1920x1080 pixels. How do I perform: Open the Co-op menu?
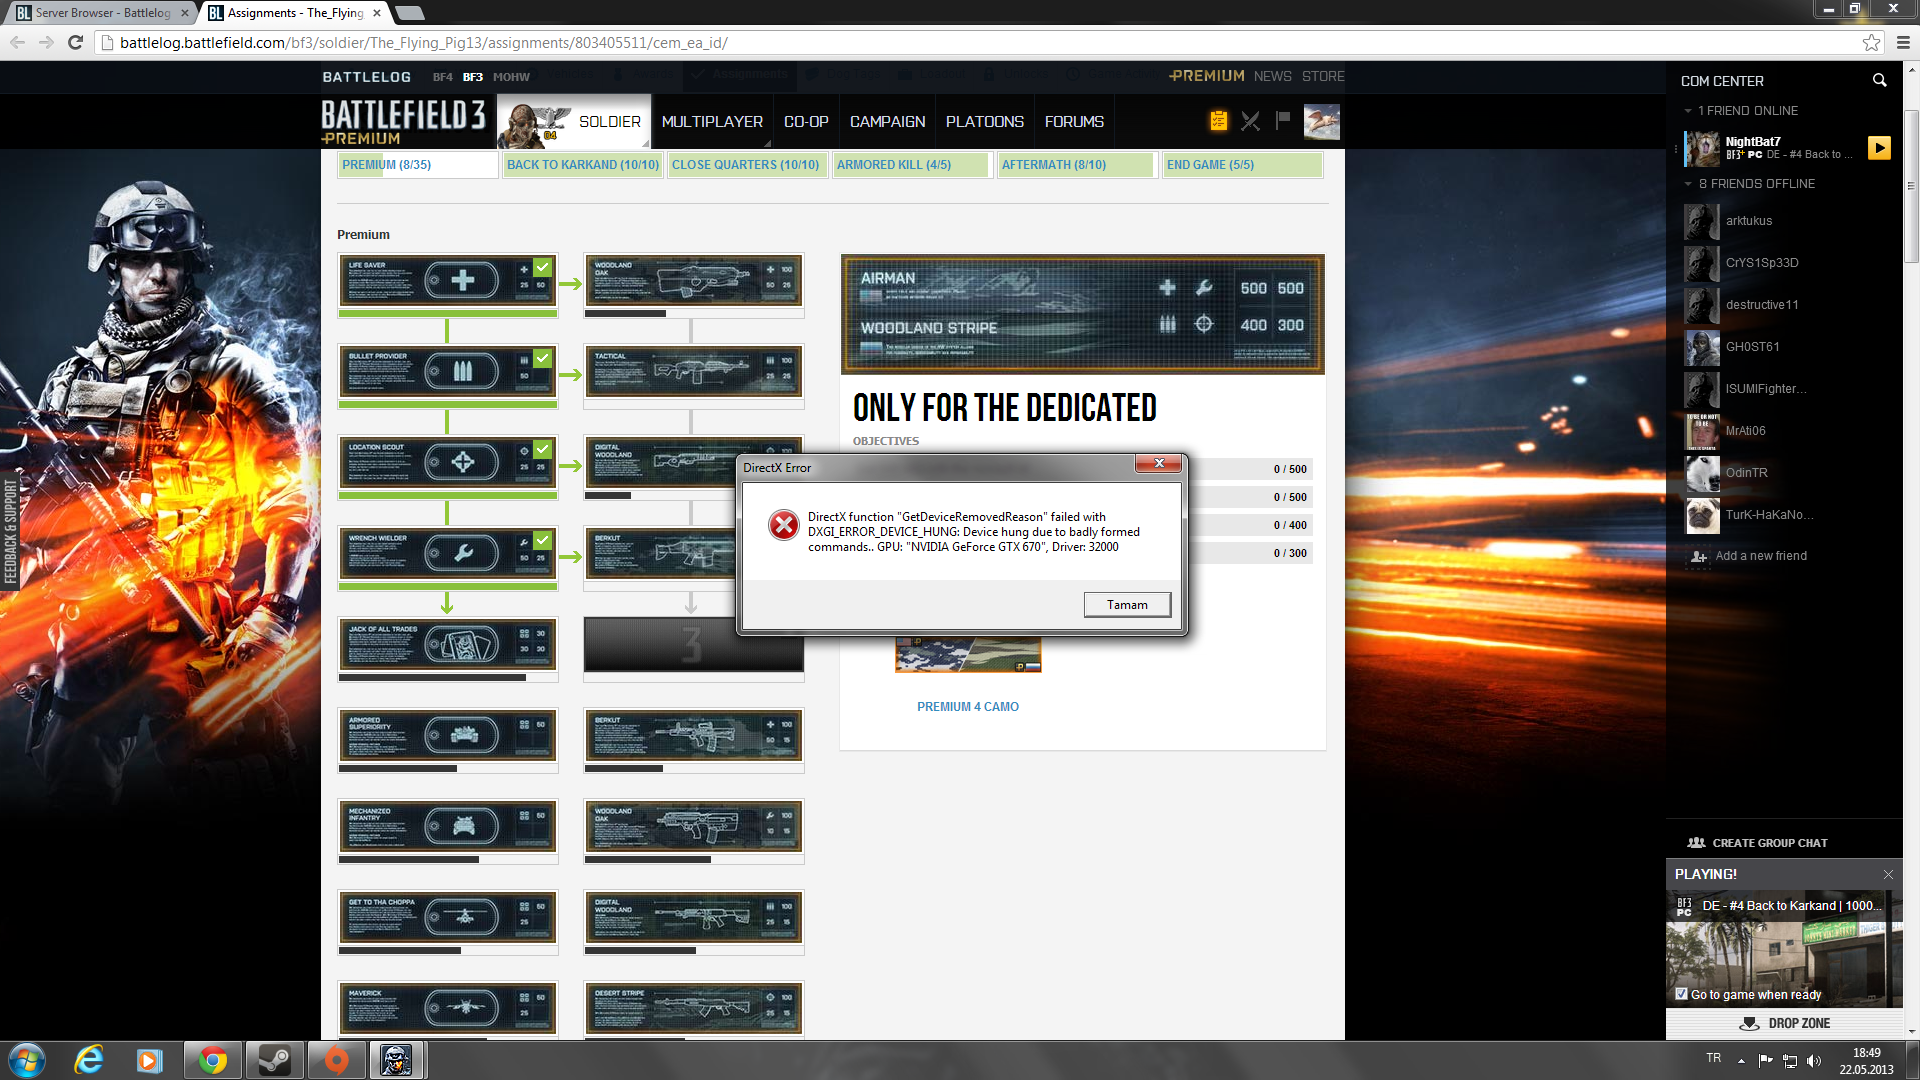click(806, 122)
